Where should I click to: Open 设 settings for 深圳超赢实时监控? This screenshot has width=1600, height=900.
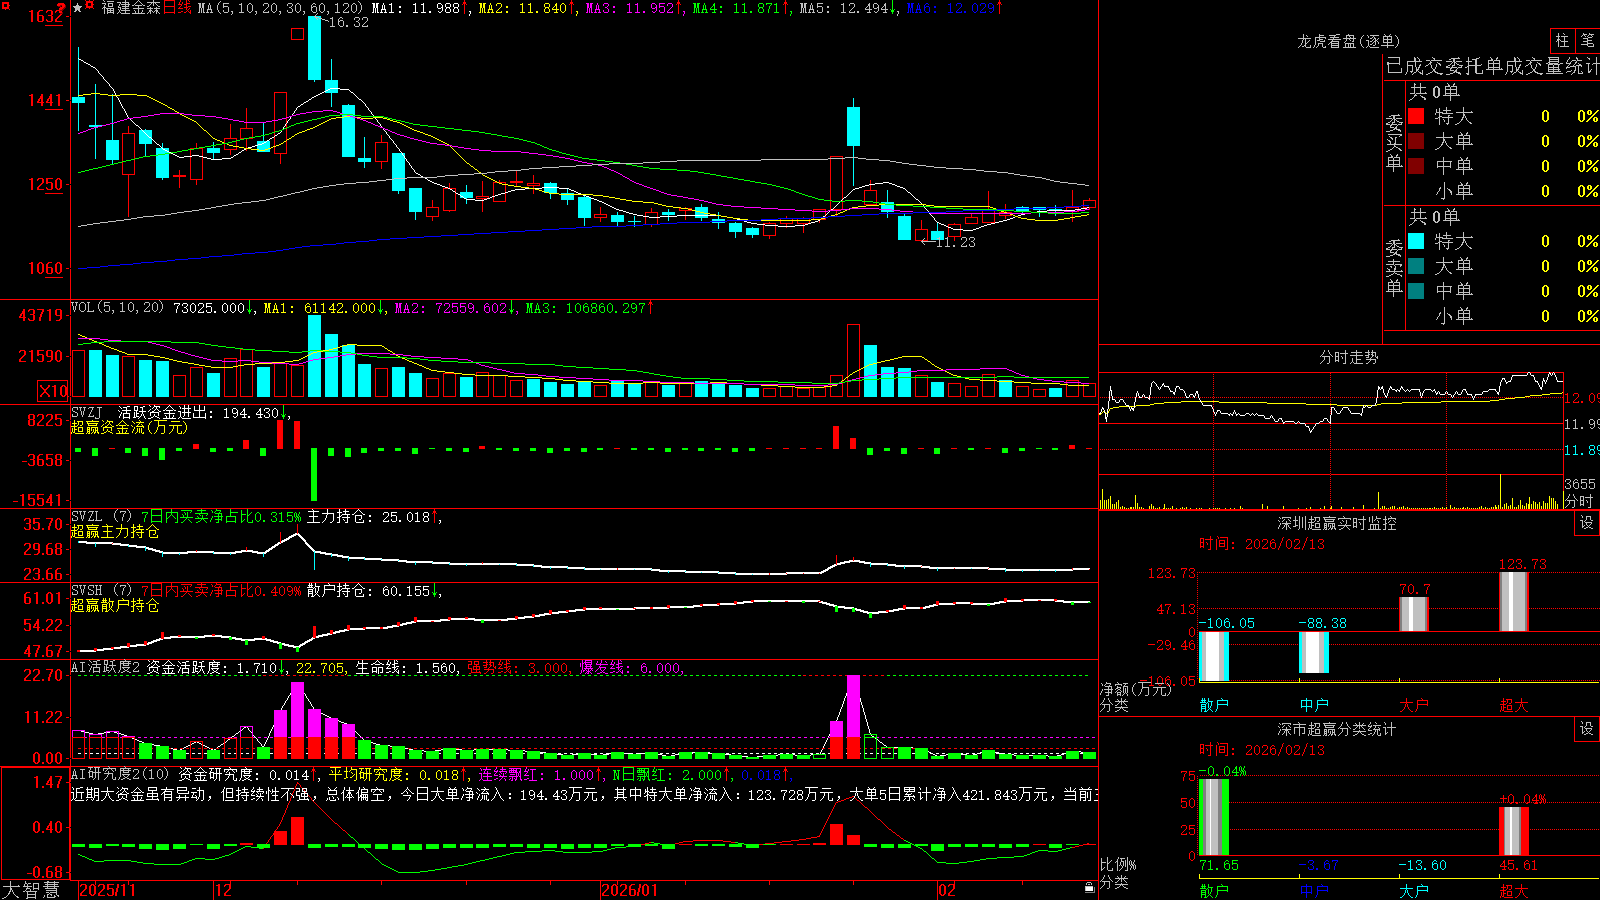(1587, 523)
